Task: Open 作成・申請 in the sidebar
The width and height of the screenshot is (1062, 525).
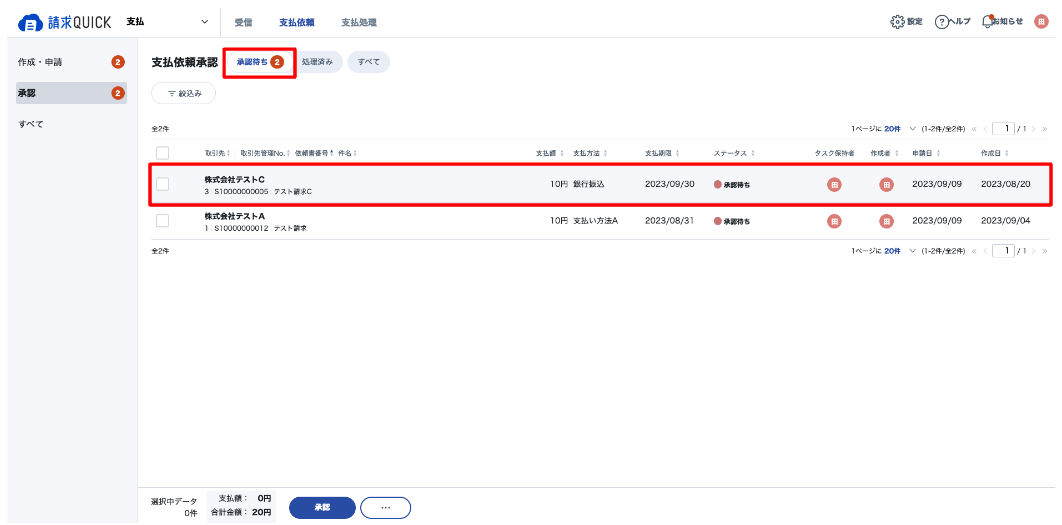Action: (x=71, y=62)
